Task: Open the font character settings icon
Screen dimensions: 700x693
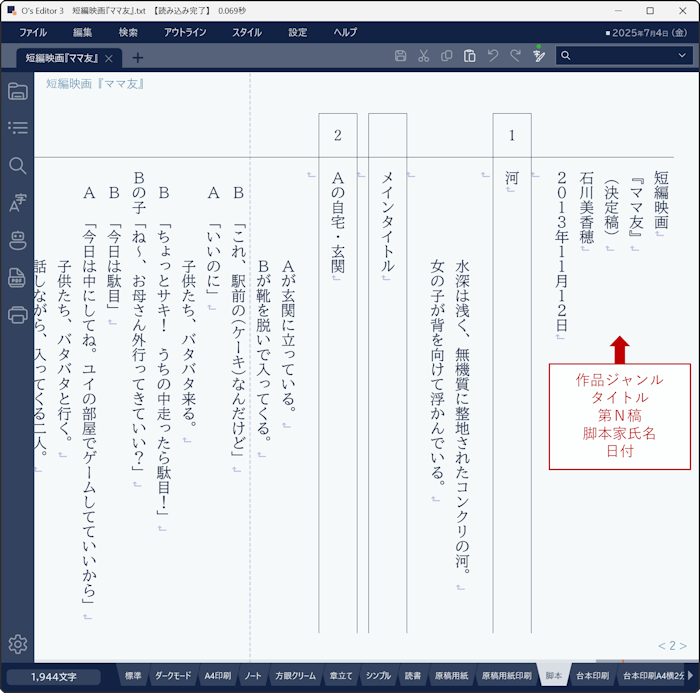Action: 17,203
